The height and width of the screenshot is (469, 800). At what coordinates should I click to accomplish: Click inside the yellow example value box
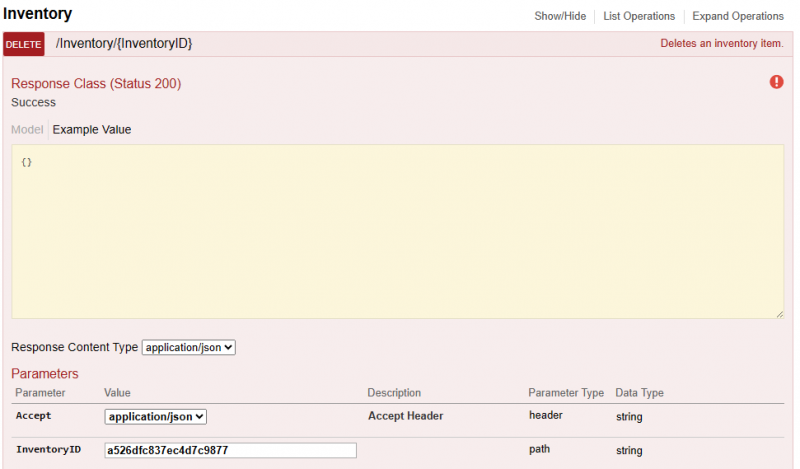397,231
